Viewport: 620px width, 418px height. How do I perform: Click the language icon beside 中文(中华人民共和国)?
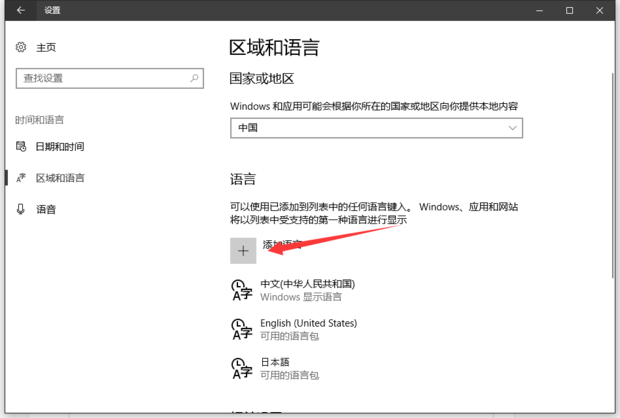241,290
